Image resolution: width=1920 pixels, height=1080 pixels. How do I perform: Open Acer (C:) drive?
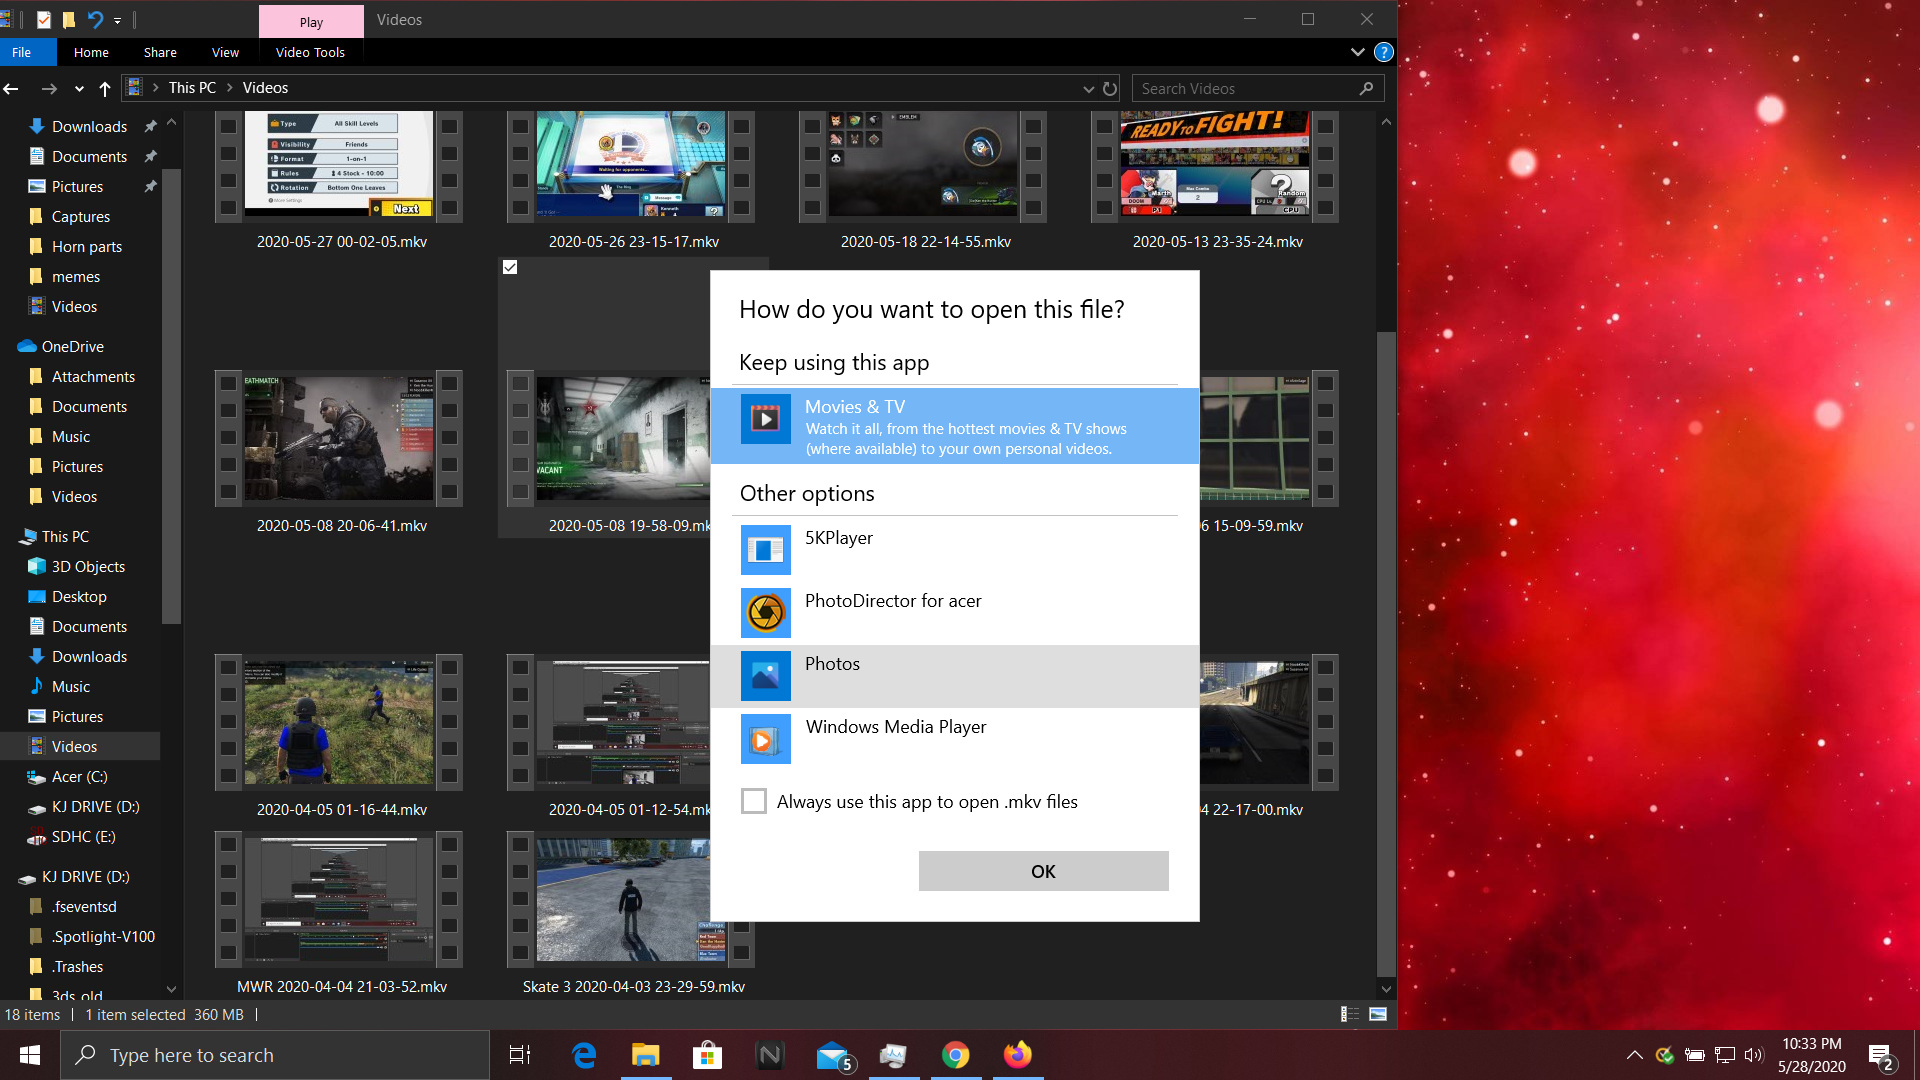[x=79, y=776]
